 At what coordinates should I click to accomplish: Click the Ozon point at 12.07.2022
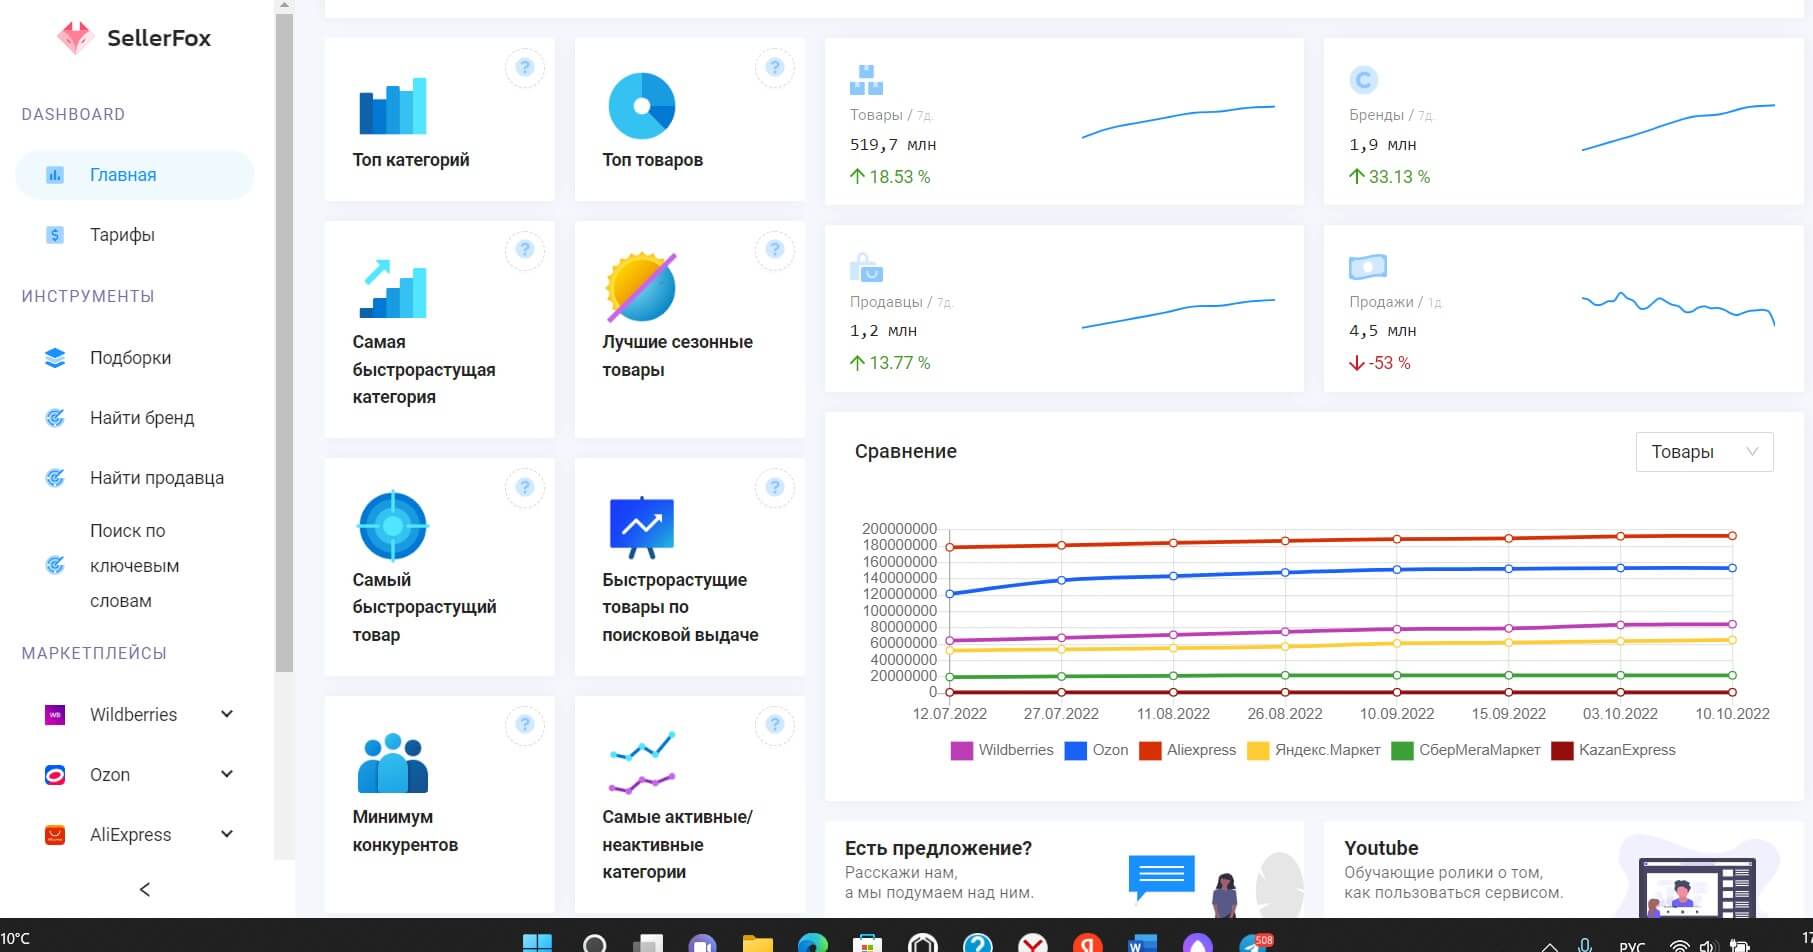tap(950, 594)
